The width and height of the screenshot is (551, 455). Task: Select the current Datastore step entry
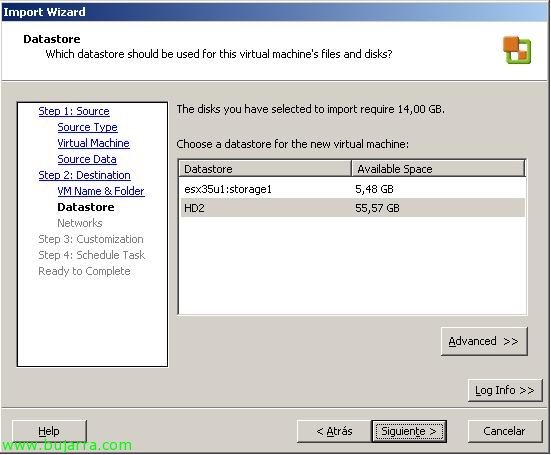tap(86, 207)
